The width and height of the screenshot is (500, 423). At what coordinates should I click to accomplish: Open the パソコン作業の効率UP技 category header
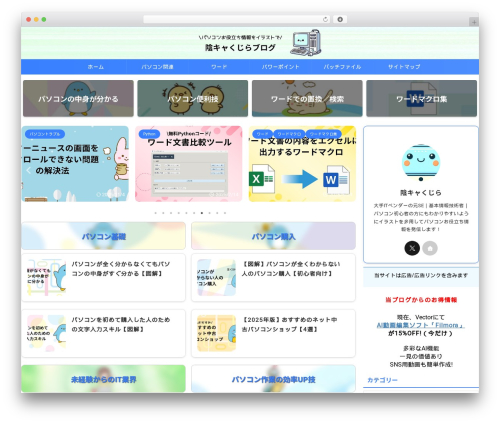point(273,379)
